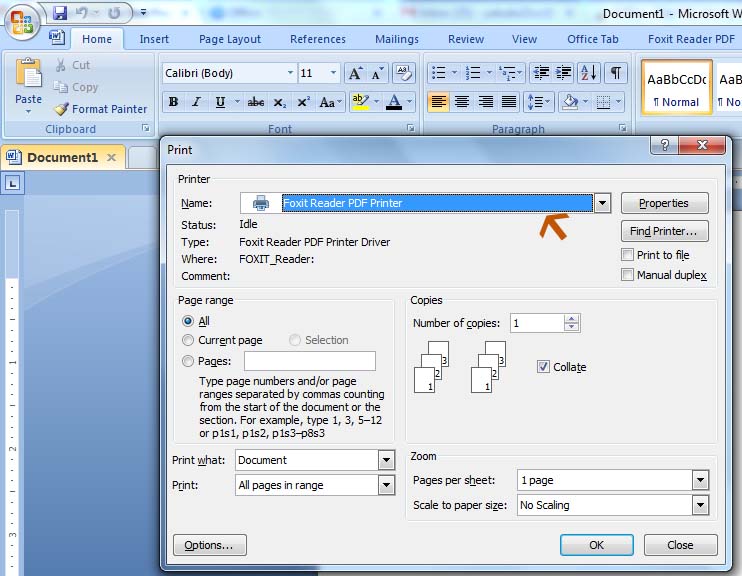The height and width of the screenshot is (576, 742).
Task: Switch to the Page Layout tab
Action: click(230, 39)
